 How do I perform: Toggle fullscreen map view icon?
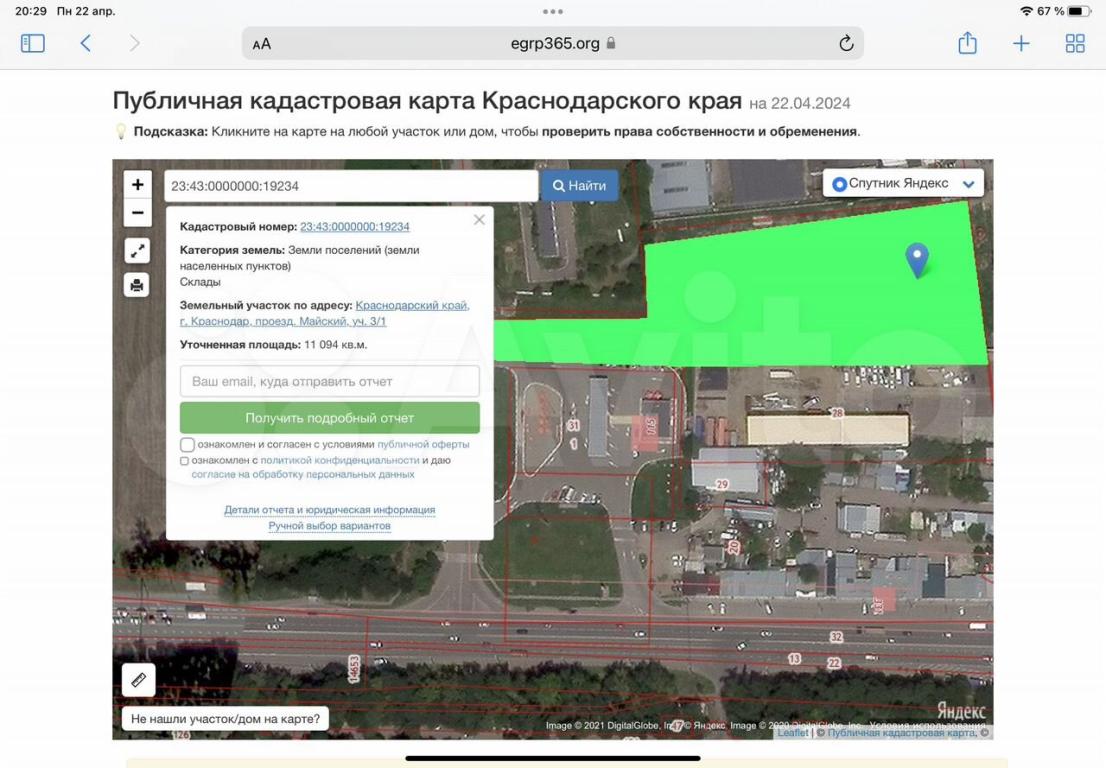[137, 251]
